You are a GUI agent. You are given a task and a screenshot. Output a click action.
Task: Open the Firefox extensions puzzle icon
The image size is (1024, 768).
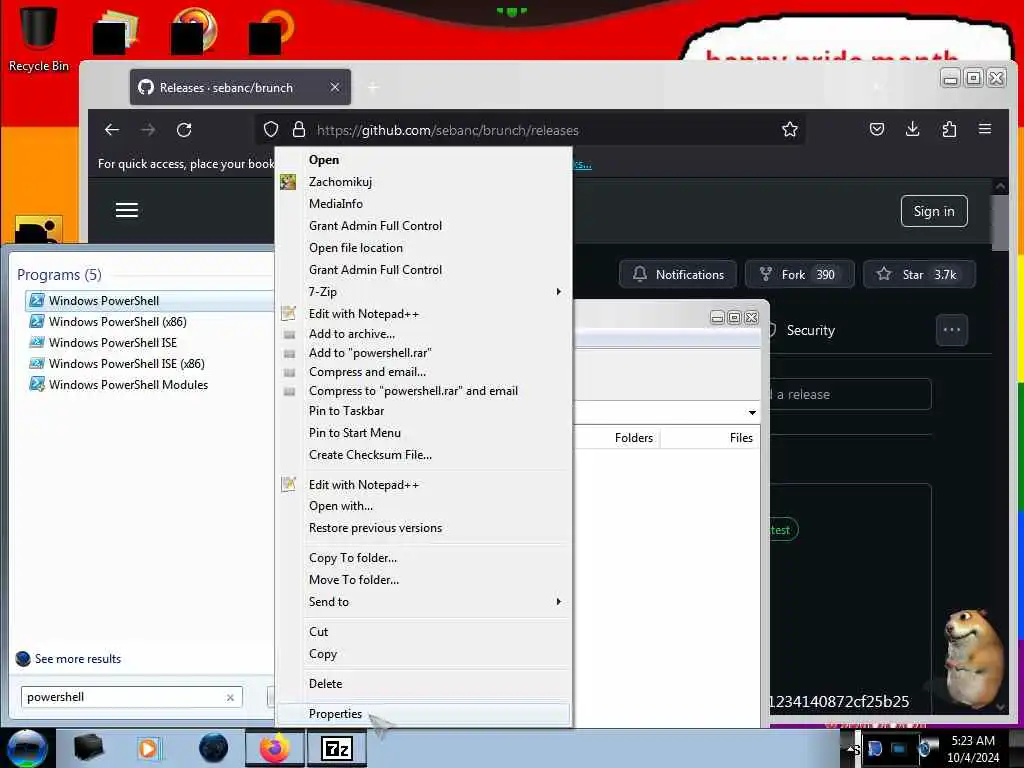[949, 129]
